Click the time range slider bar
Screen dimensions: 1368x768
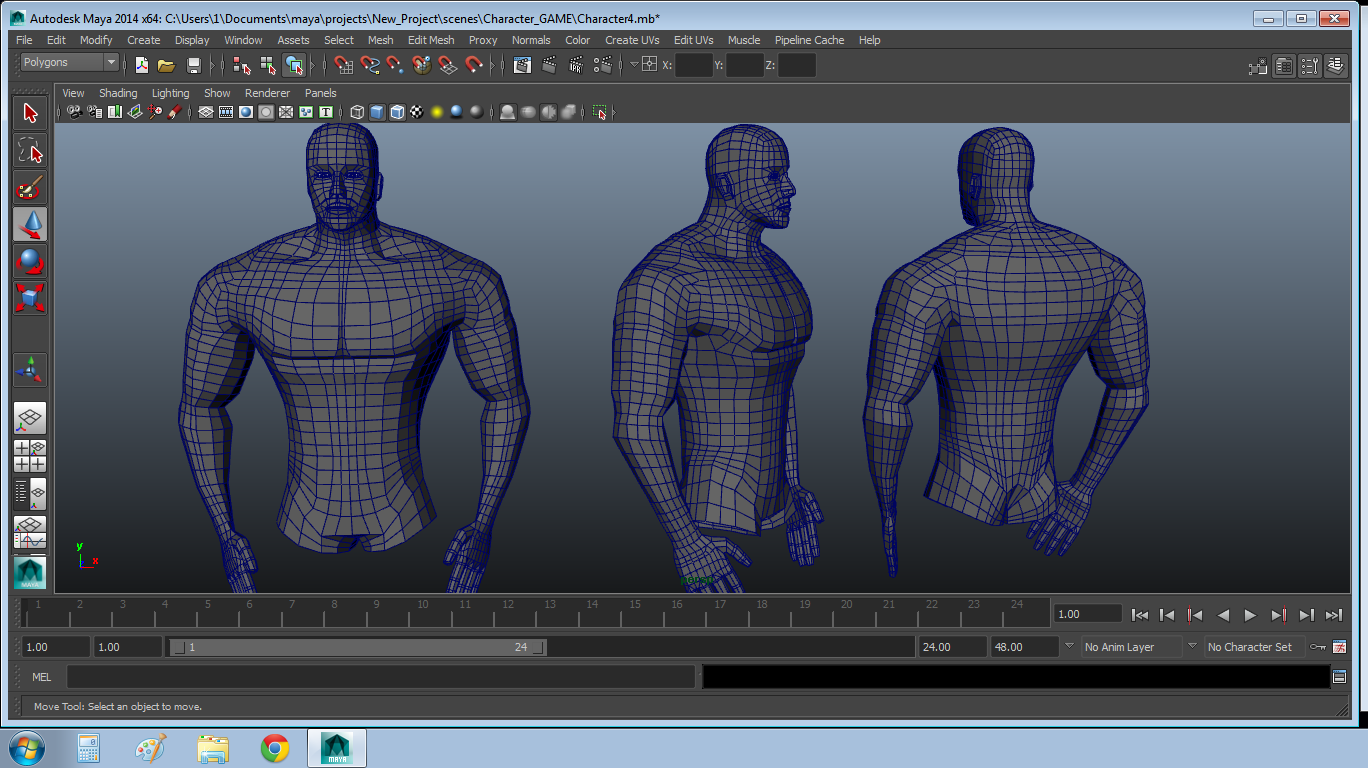[x=356, y=647]
